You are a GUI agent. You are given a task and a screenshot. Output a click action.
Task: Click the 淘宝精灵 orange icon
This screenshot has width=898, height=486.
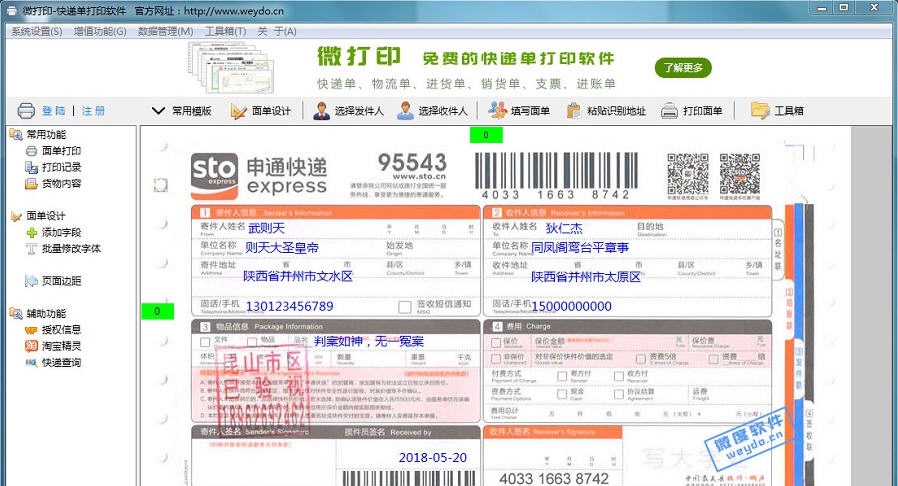tap(31, 346)
